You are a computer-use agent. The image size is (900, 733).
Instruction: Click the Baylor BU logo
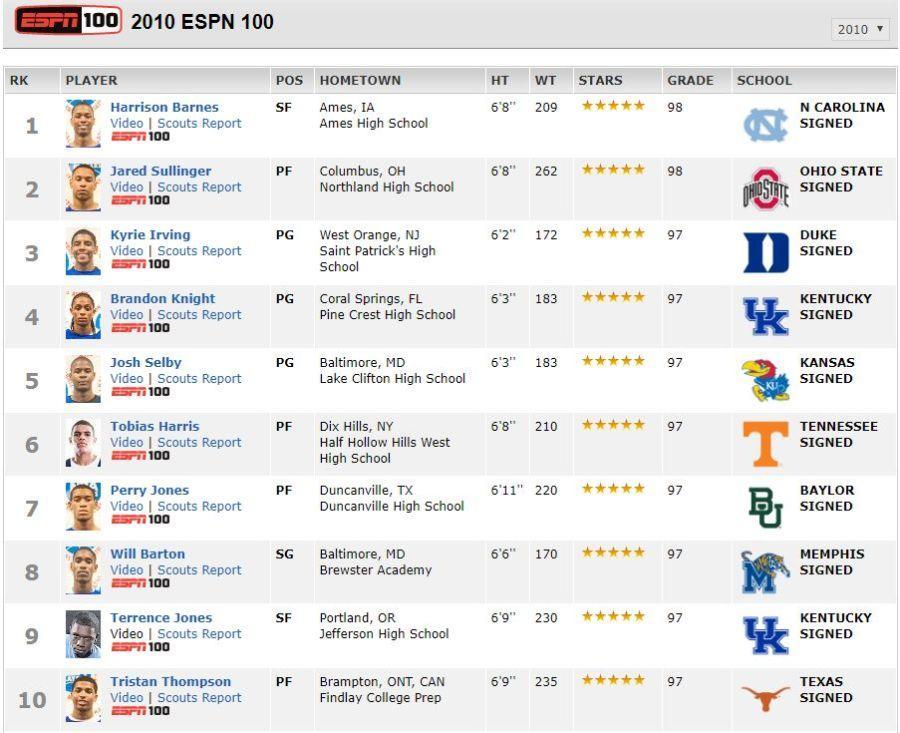(766, 507)
